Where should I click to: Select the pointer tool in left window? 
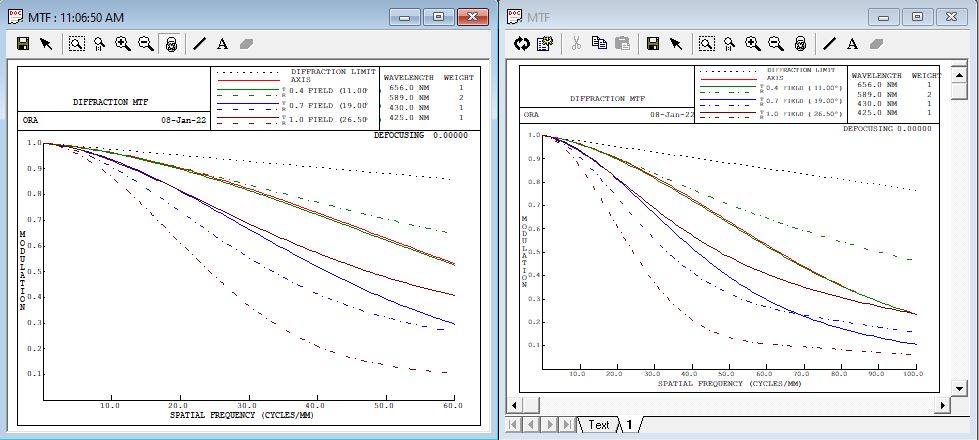[x=46, y=44]
